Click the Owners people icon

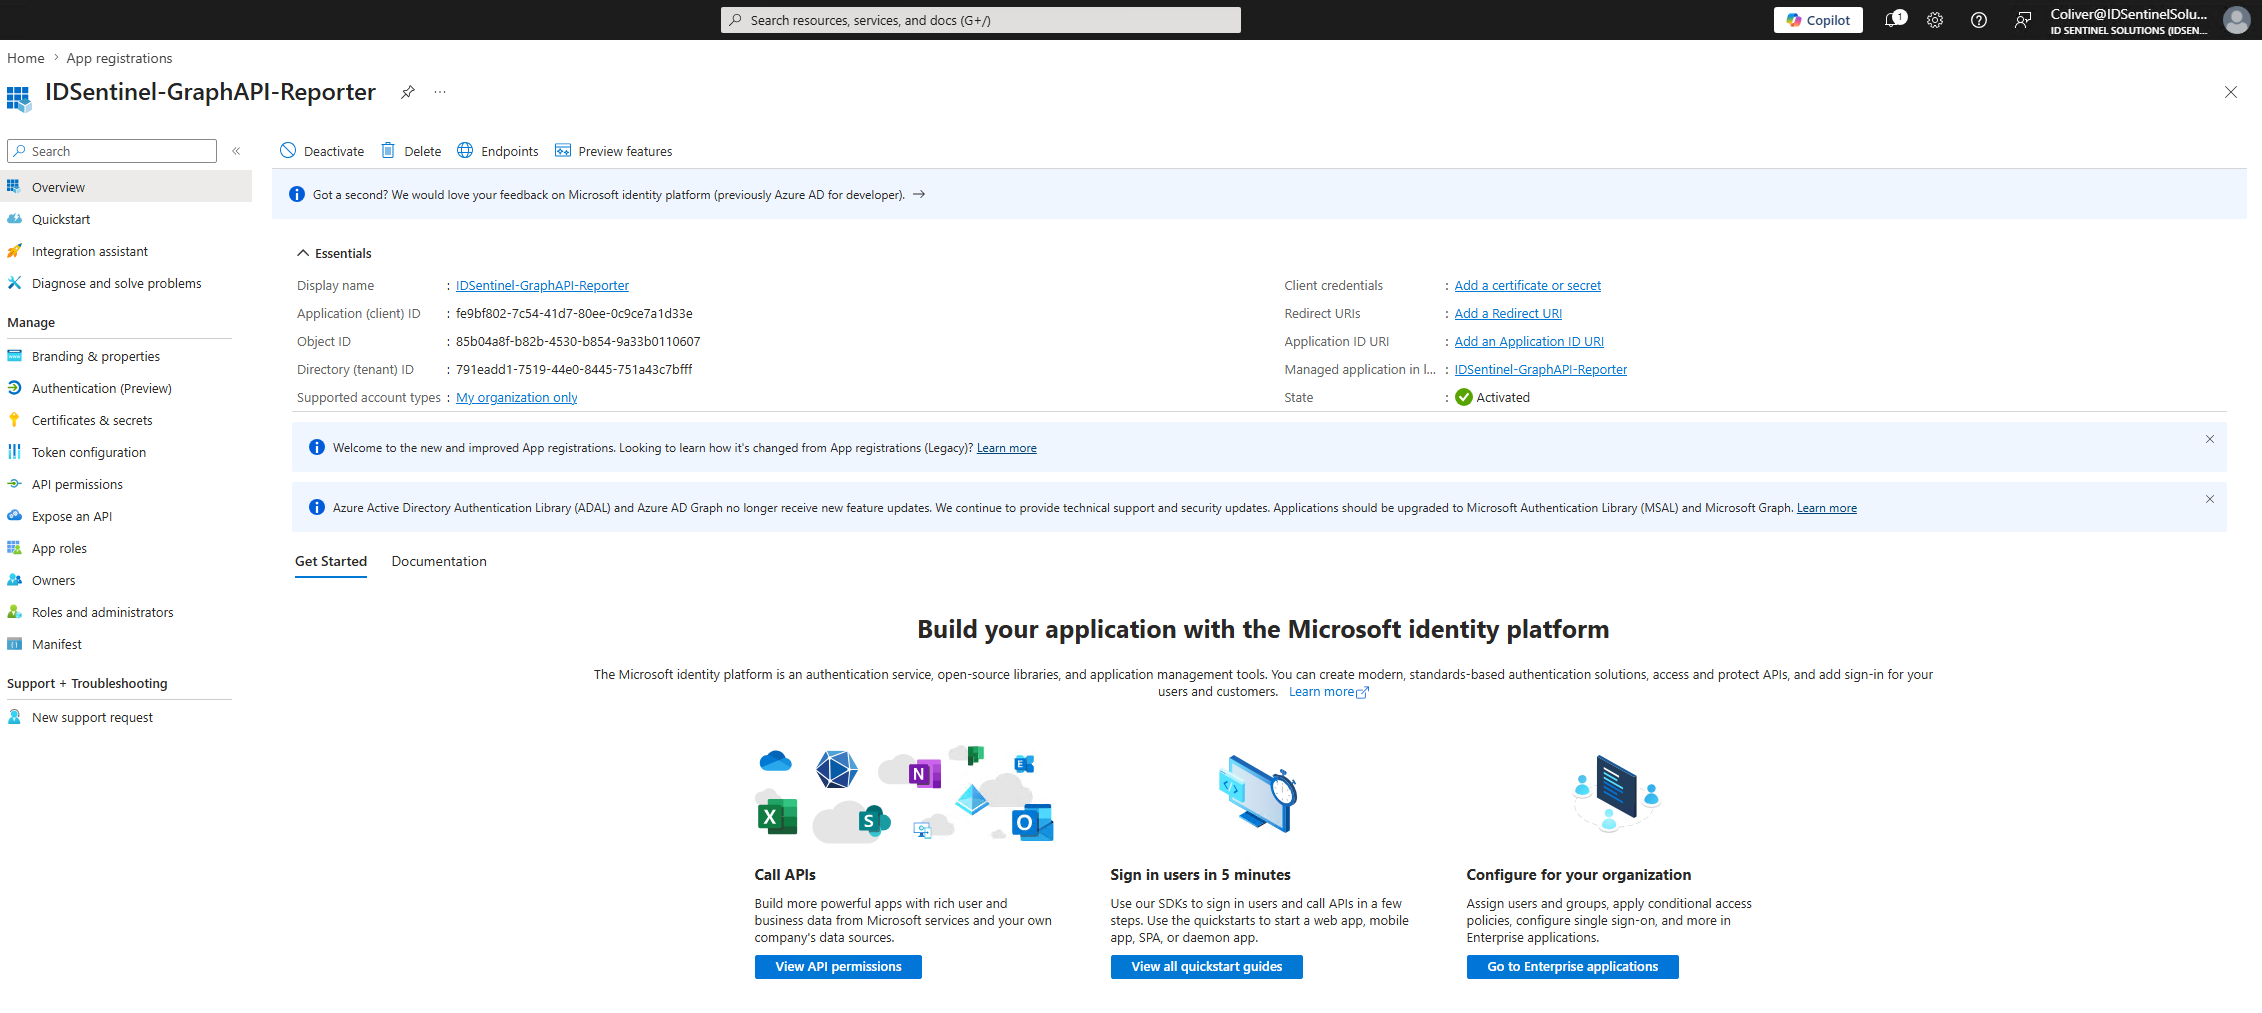click(x=14, y=580)
